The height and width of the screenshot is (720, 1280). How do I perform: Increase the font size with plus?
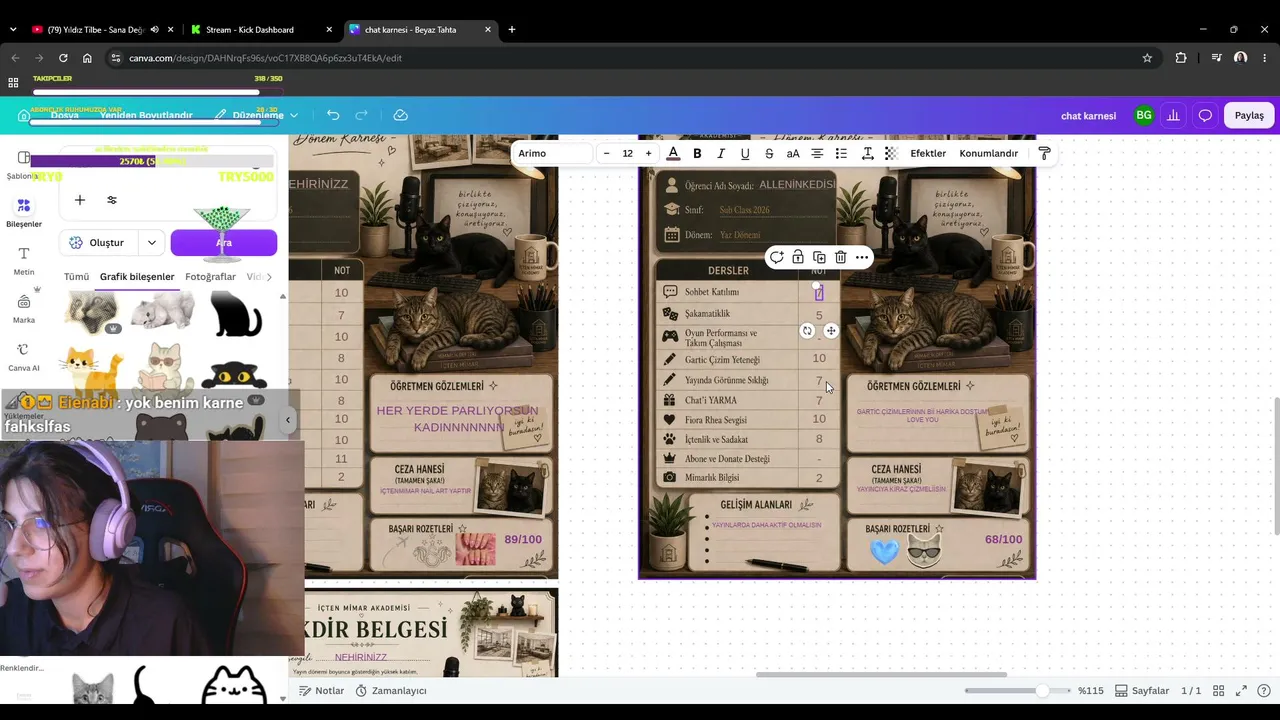tap(648, 153)
